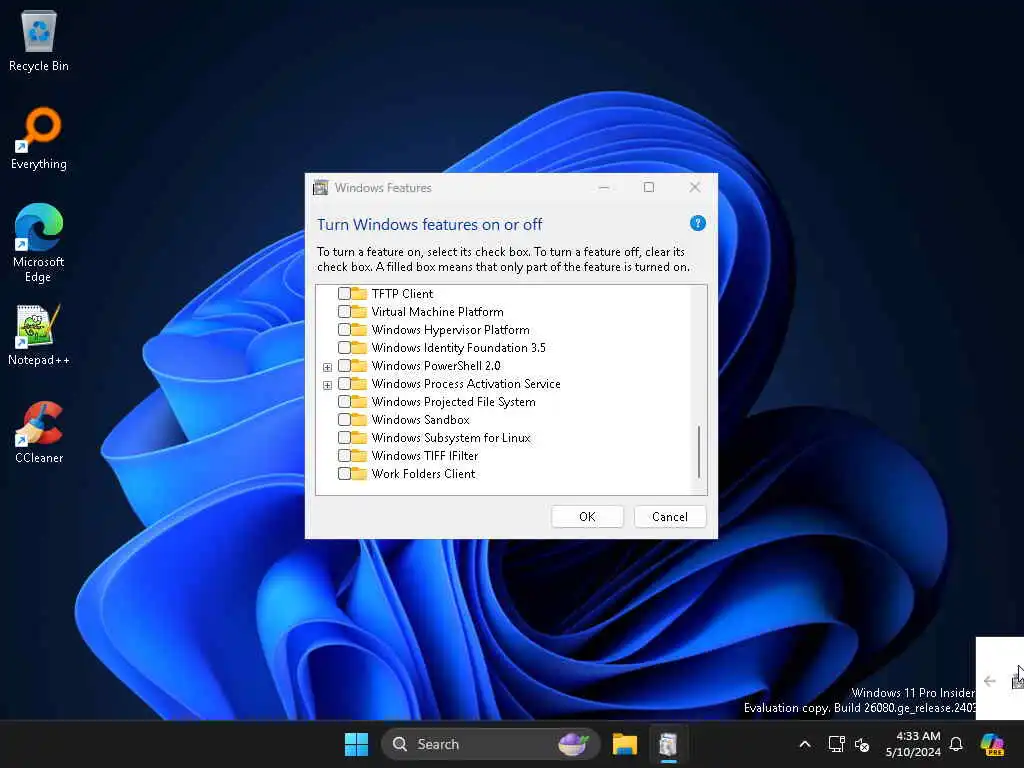Select the Windows Projected File System label
This screenshot has width=1024, height=768.
453,402
